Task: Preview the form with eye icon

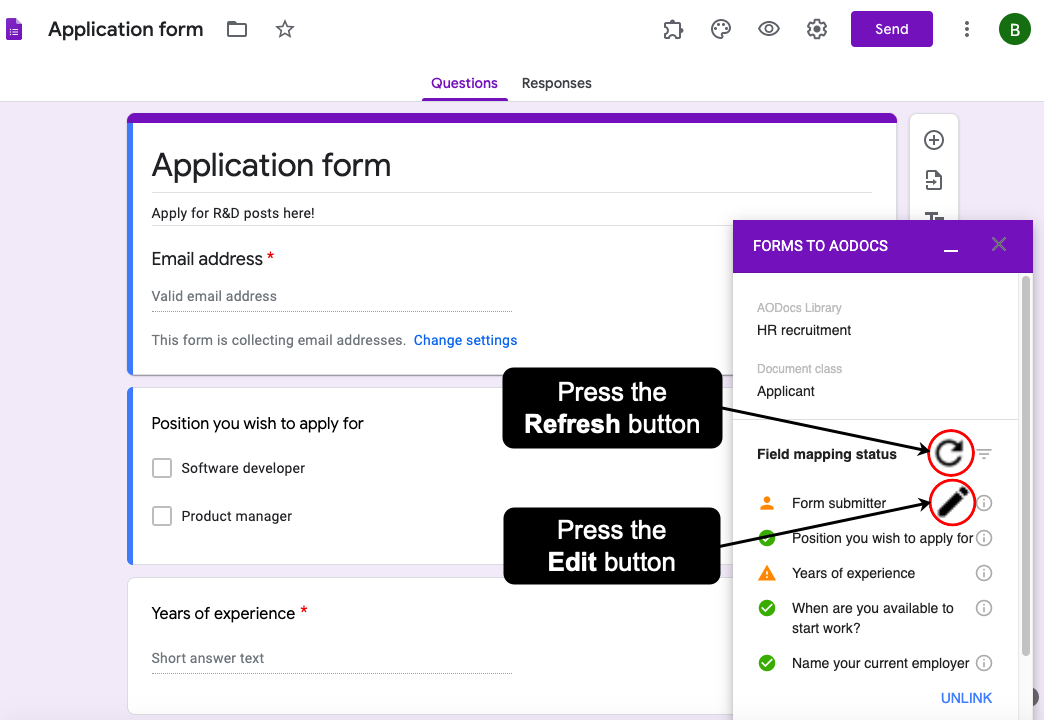Action: [x=768, y=29]
